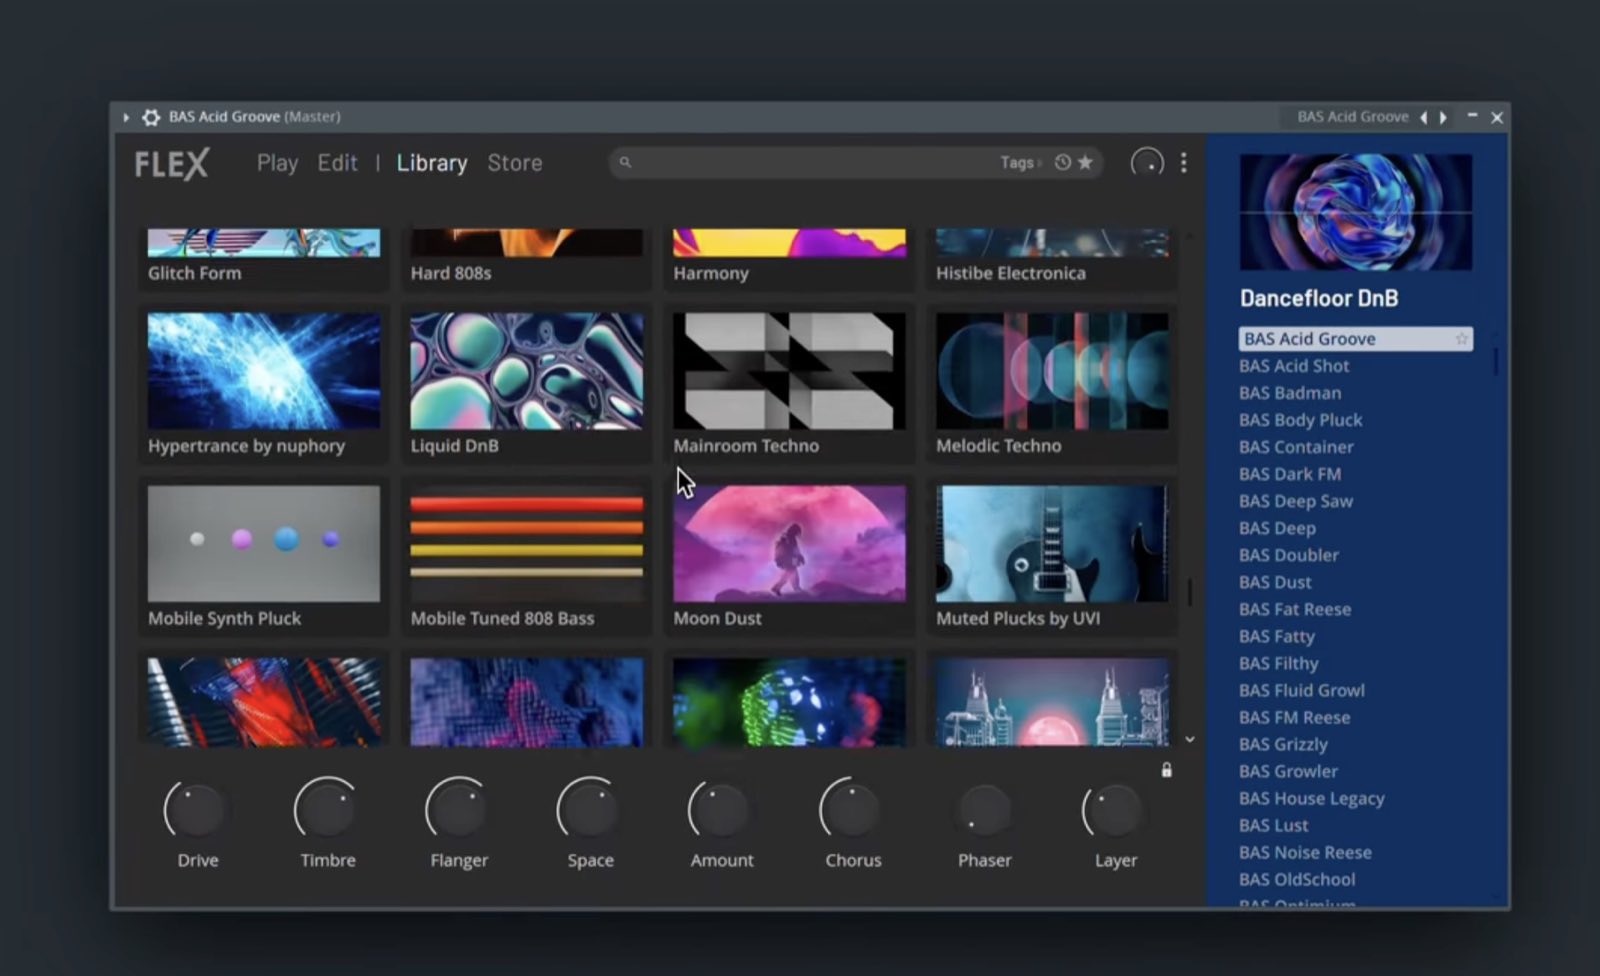Click the Space macro knob
The width and height of the screenshot is (1600, 976).
[x=589, y=809]
